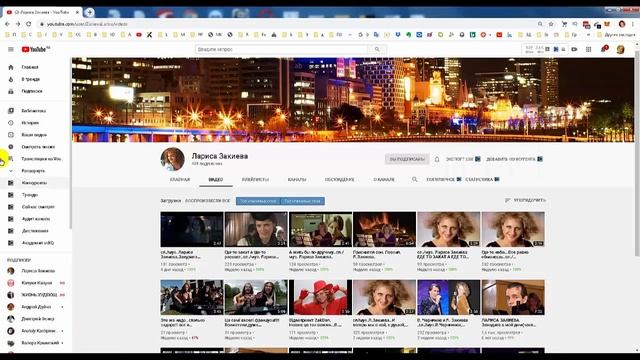
Task: Open a new browser tab
Action: click(x=89, y=12)
